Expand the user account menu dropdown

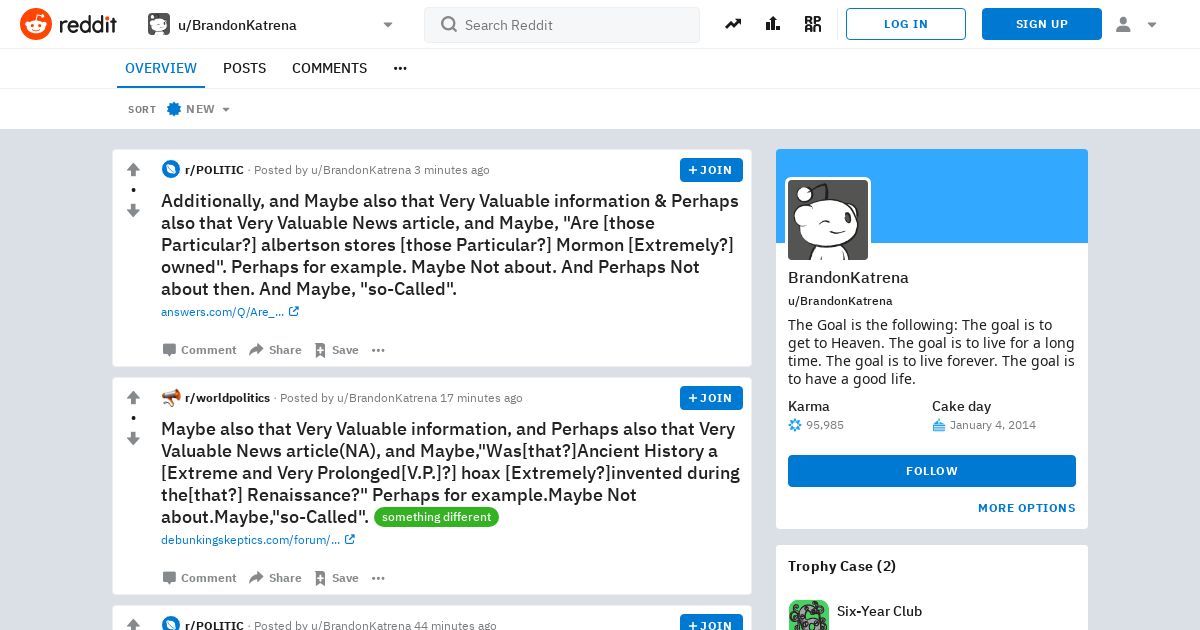1137,24
